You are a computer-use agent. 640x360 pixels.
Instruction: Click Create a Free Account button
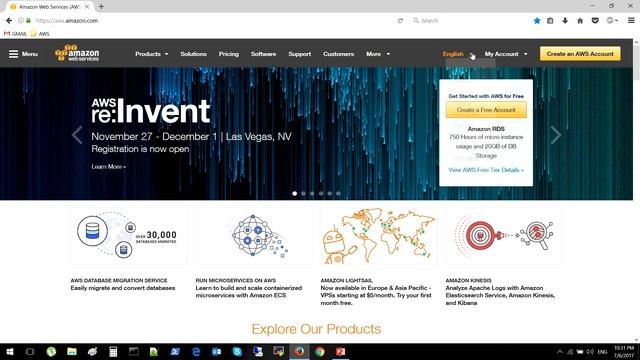click(486, 110)
